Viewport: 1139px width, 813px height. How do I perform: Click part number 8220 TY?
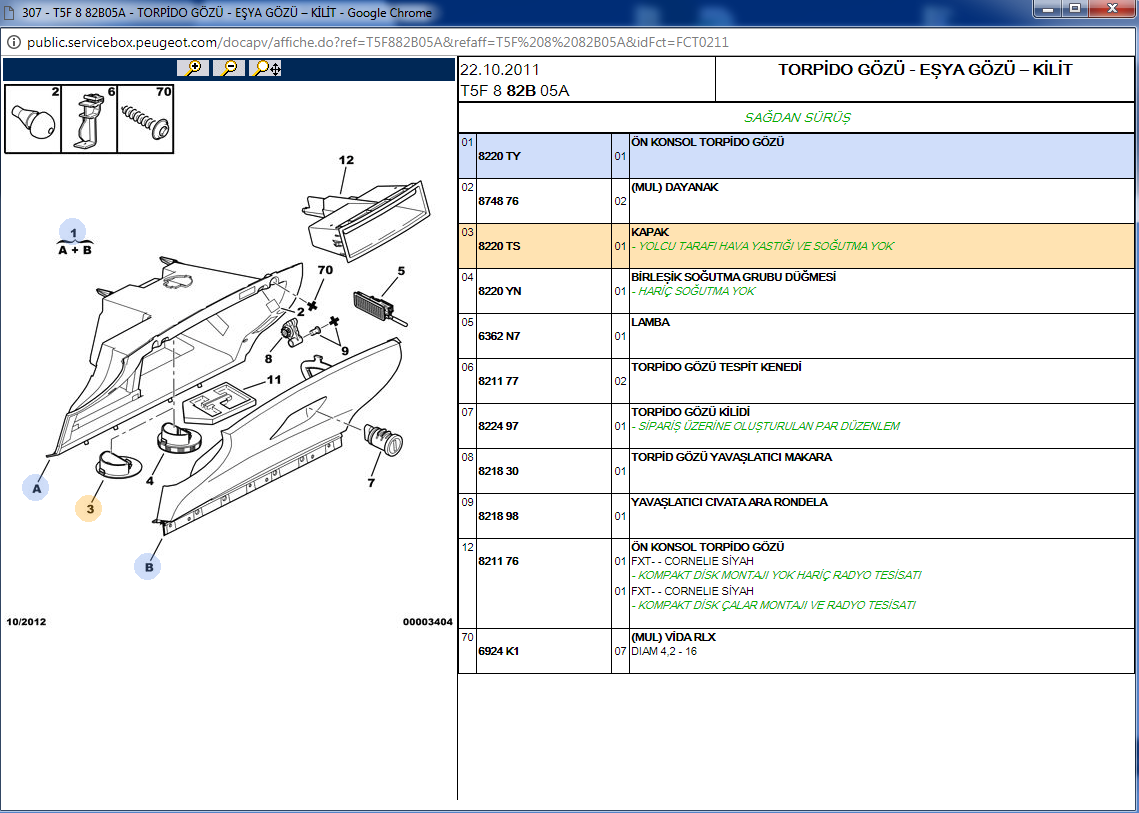pyautogui.click(x=499, y=156)
